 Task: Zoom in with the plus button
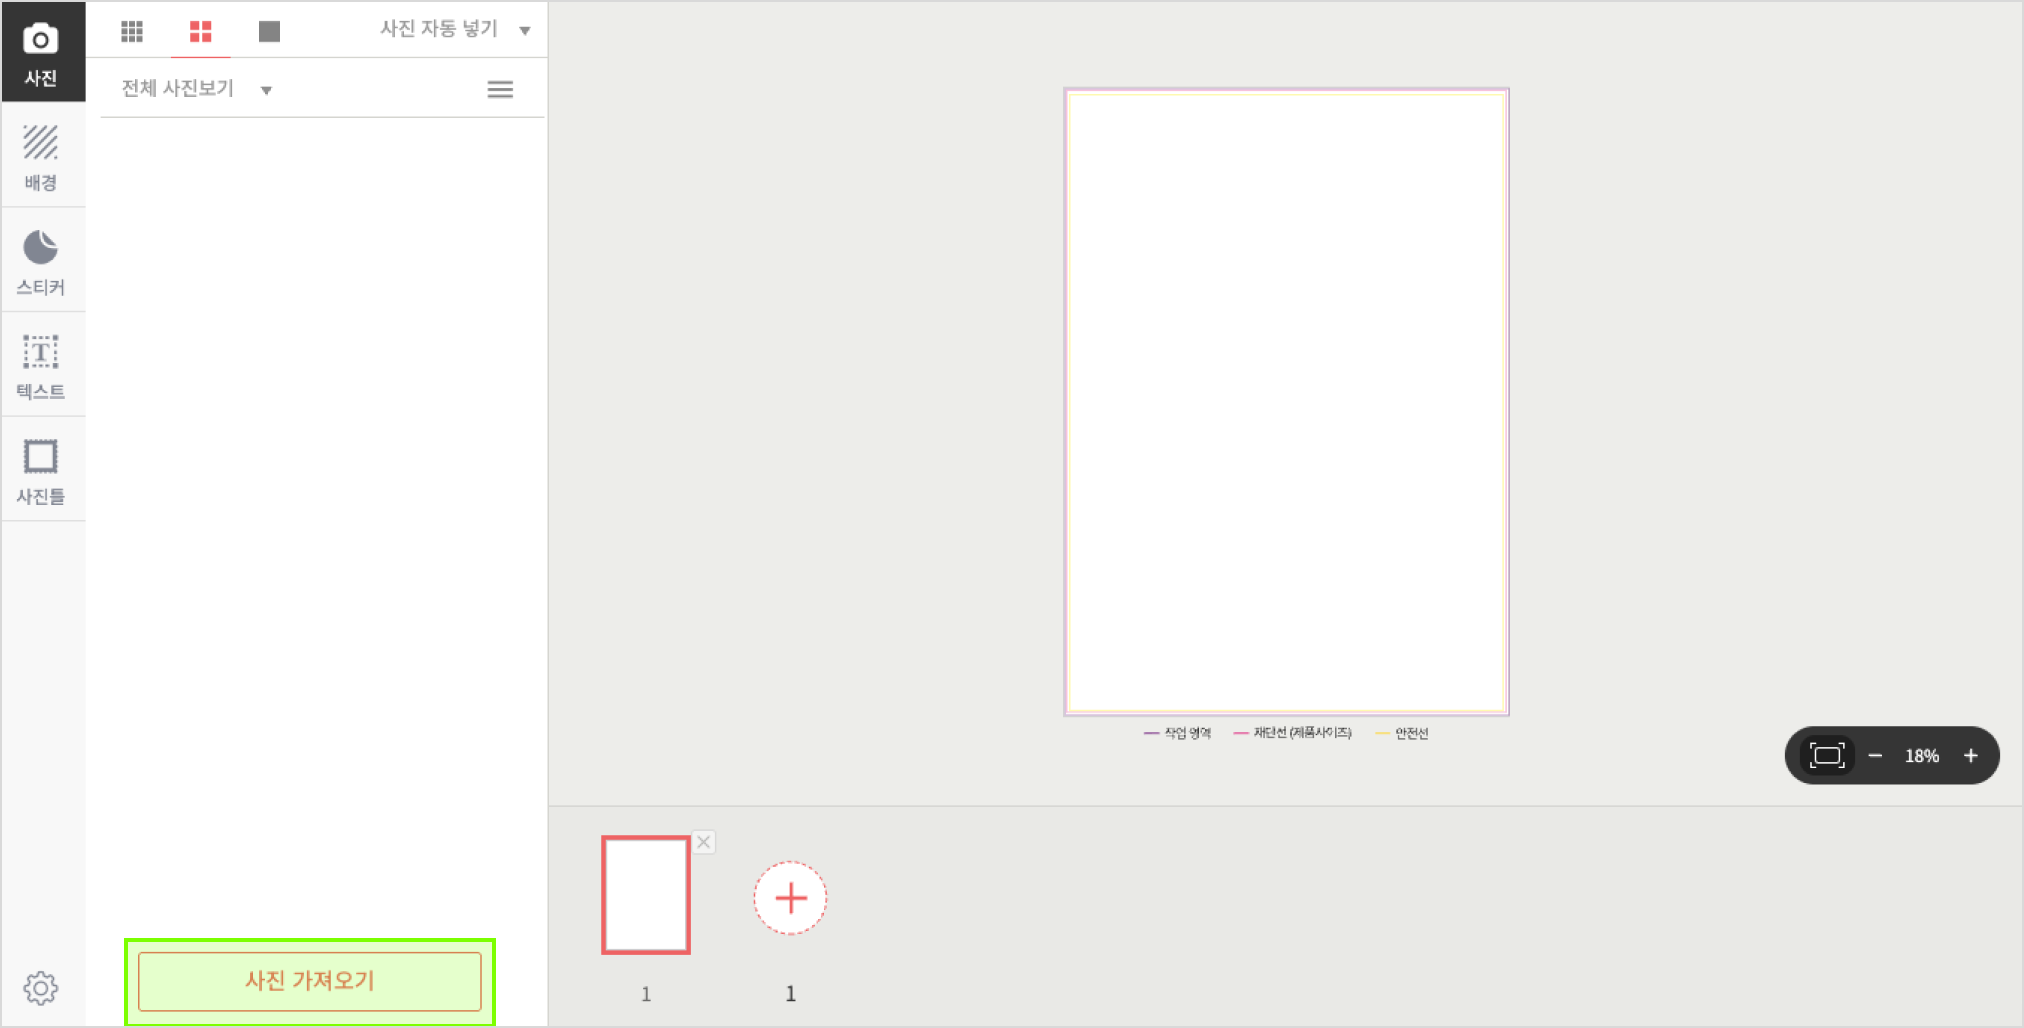1970,756
